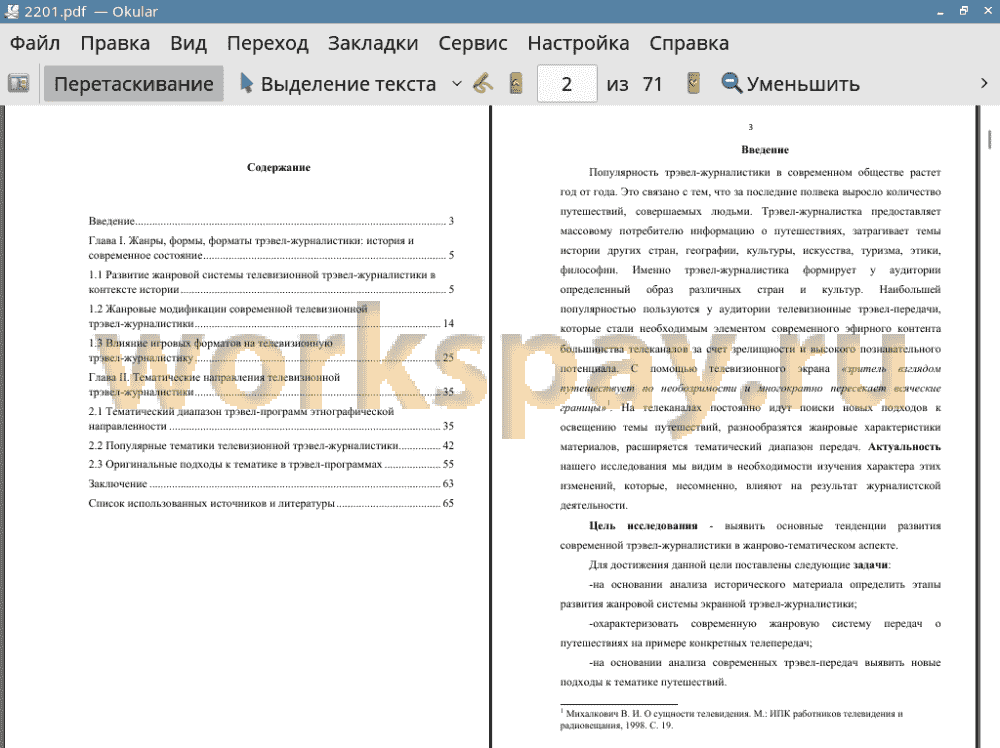The image size is (1000, 748).
Task: Open the Сервис menu
Action: [x=473, y=43]
